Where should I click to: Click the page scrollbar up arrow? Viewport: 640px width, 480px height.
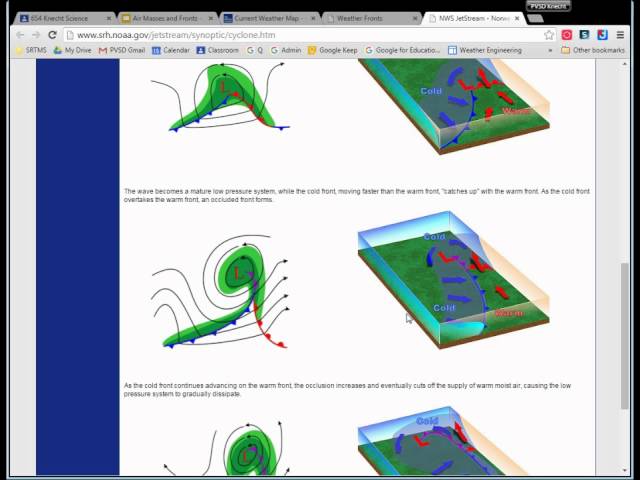click(x=624, y=64)
